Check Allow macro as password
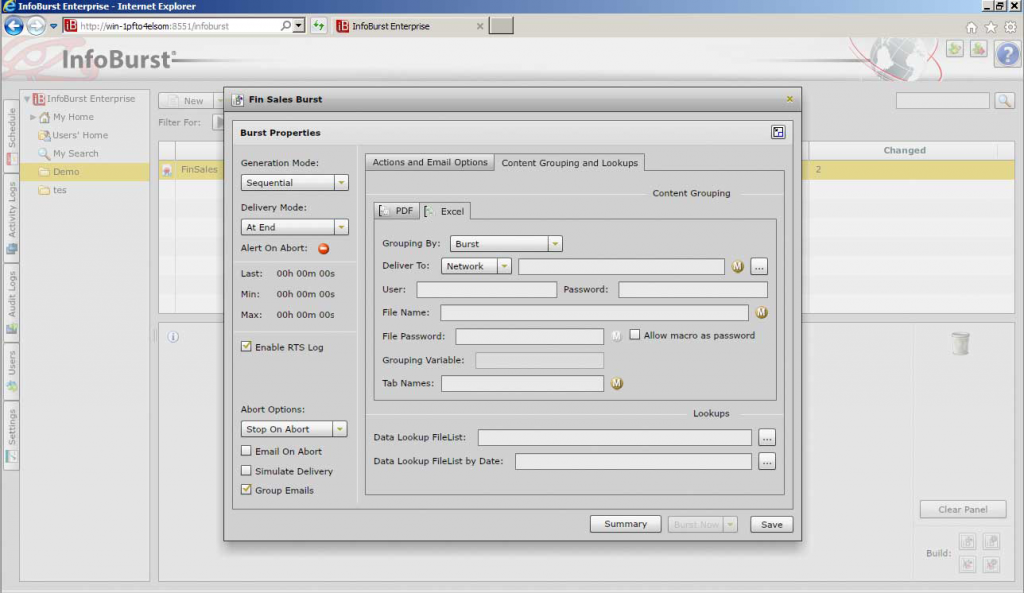Screen dimensions: 1024x593 point(635,334)
